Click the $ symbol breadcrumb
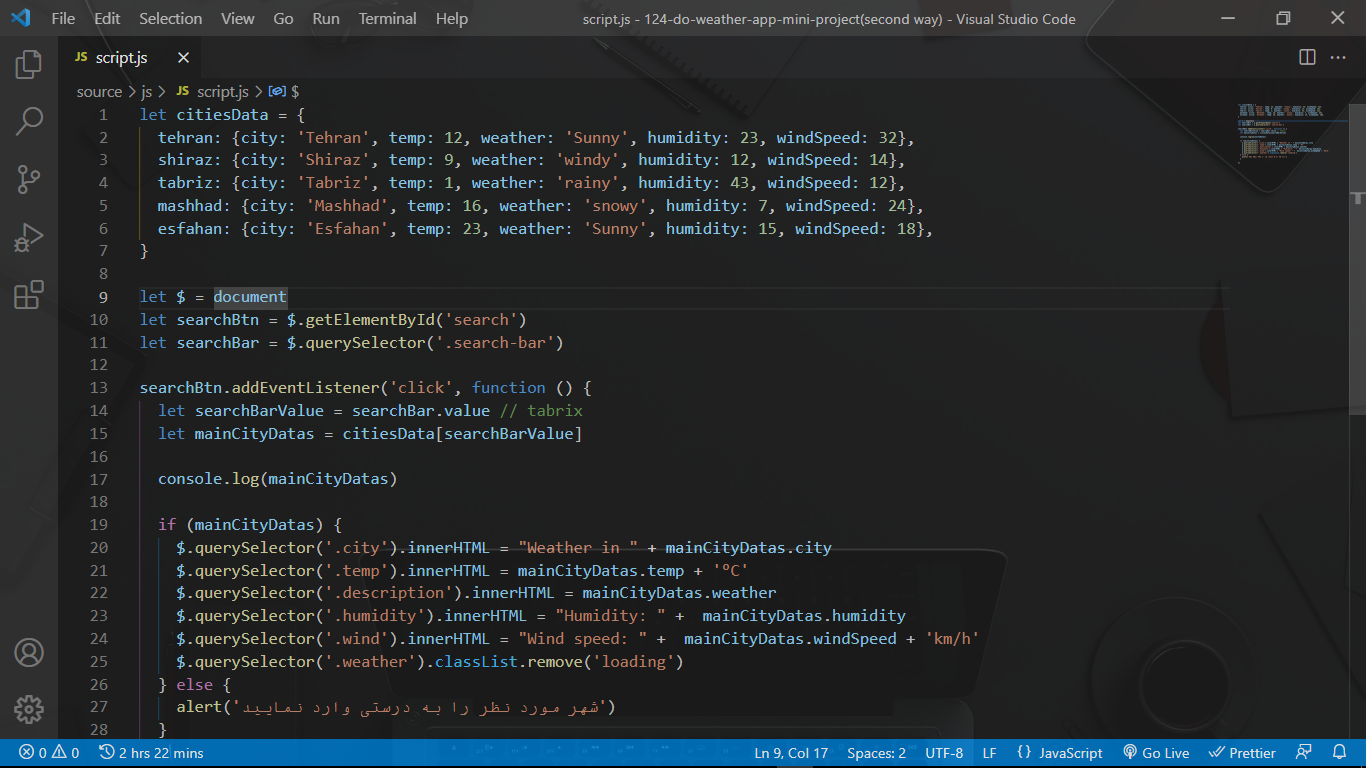The width and height of the screenshot is (1366, 768). pyautogui.click(x=284, y=91)
